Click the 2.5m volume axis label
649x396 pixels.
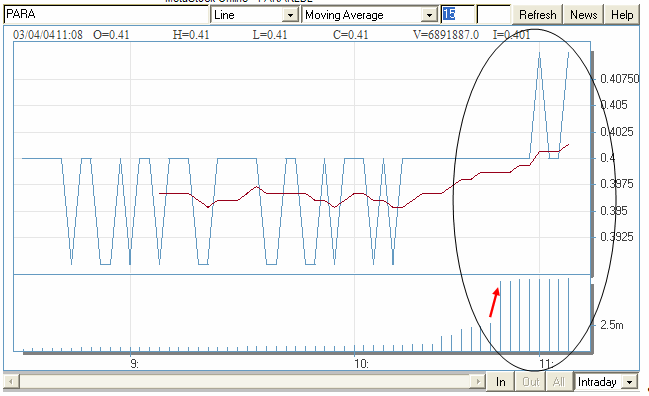pyautogui.click(x=612, y=325)
